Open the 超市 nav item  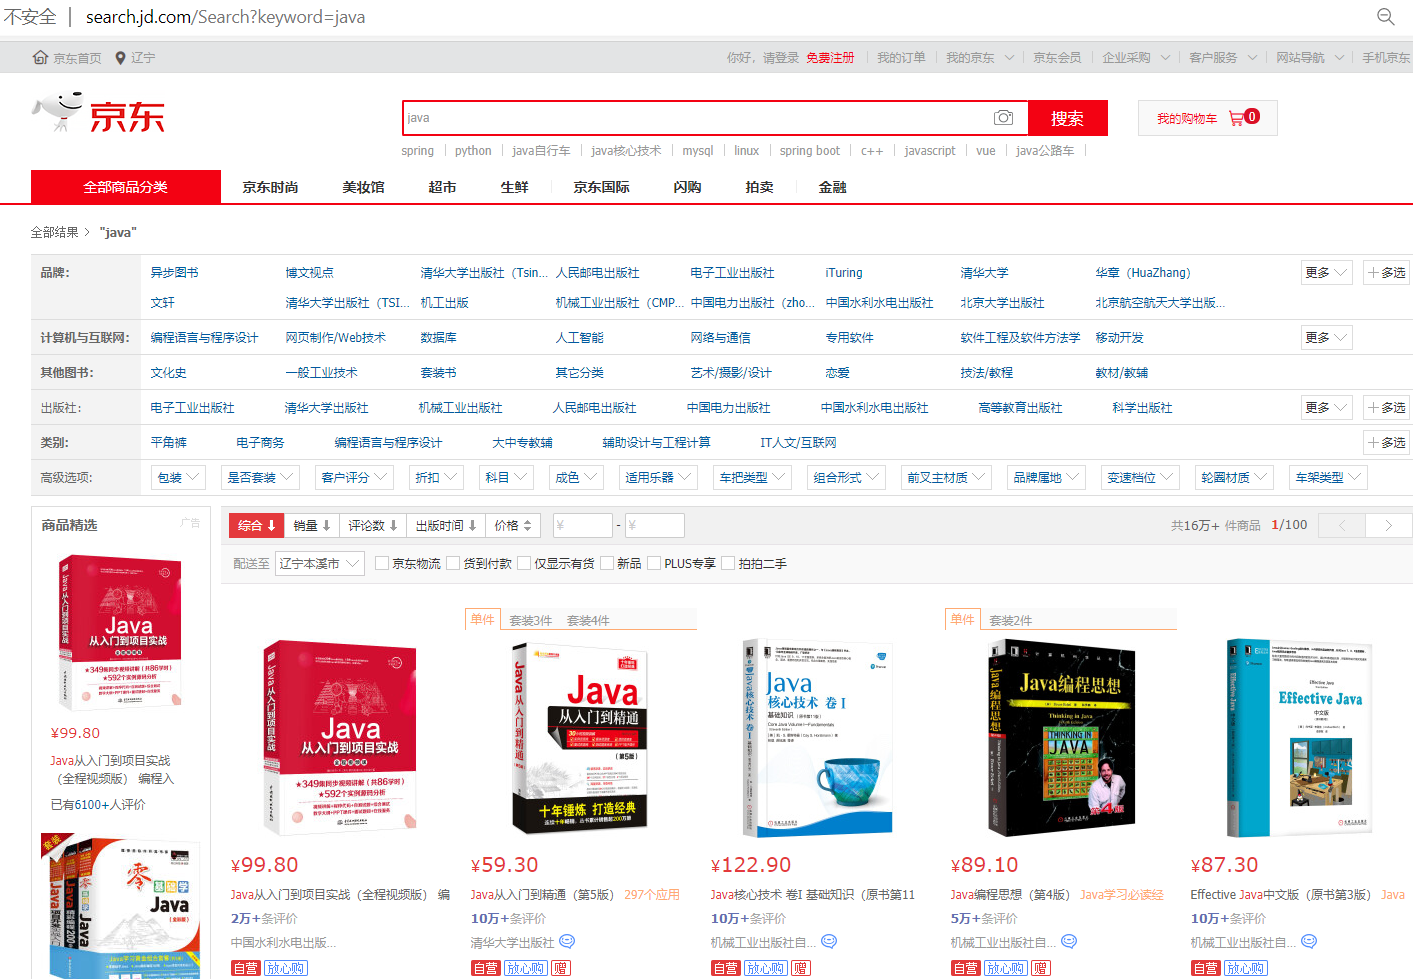442,187
